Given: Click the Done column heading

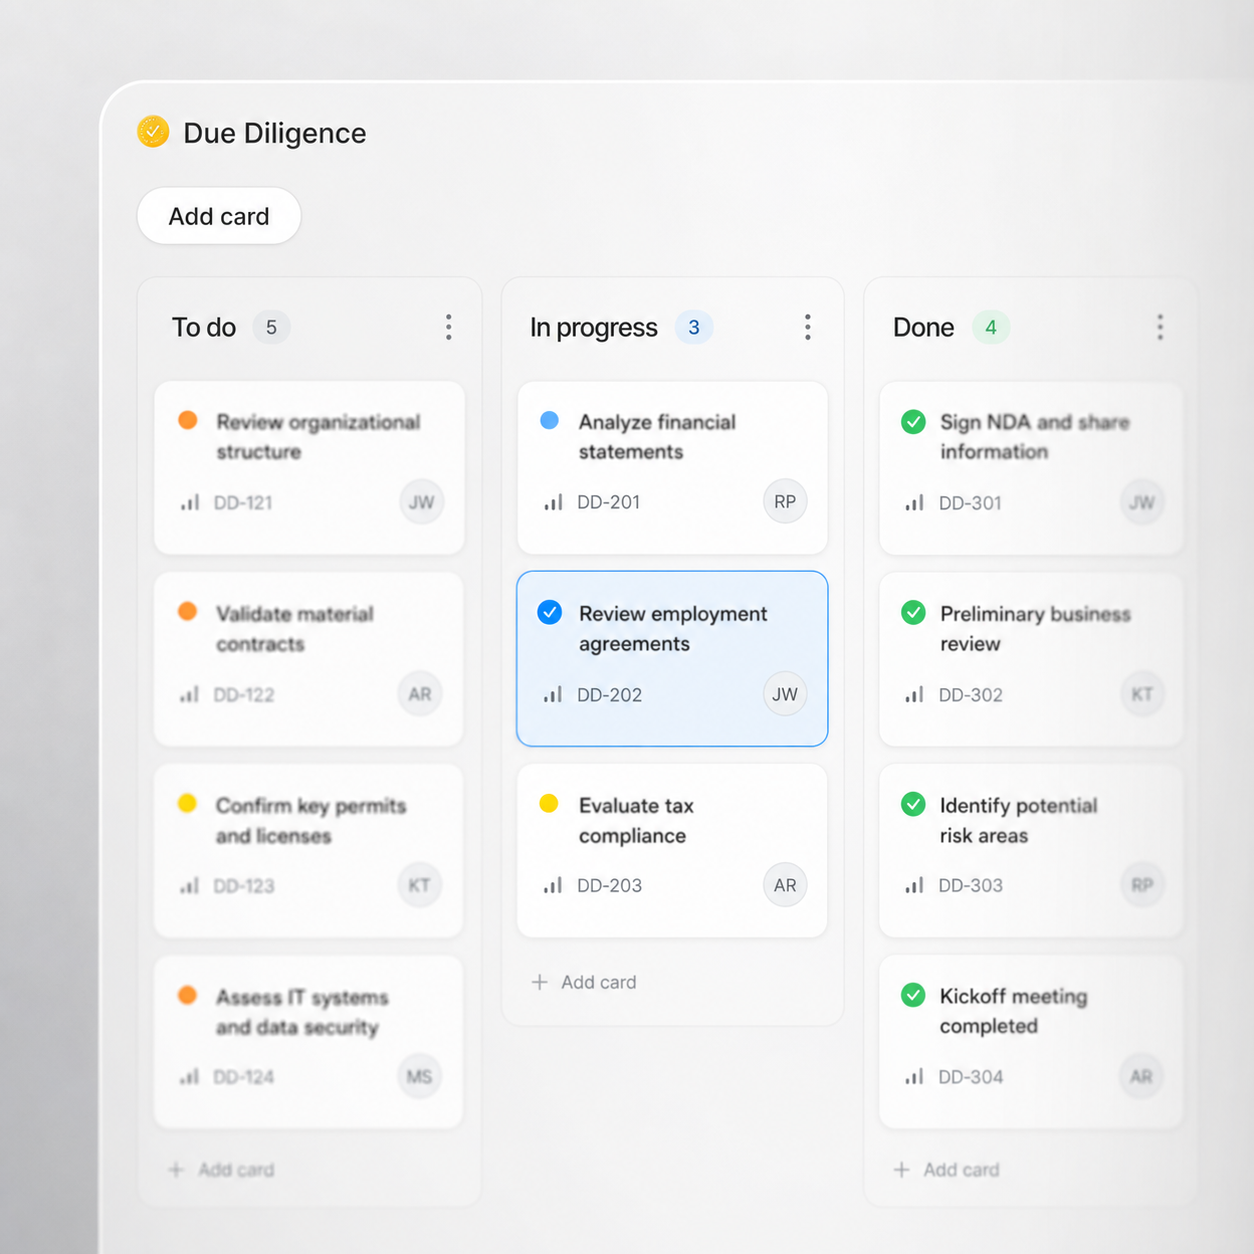Looking at the screenshot, I should [924, 327].
